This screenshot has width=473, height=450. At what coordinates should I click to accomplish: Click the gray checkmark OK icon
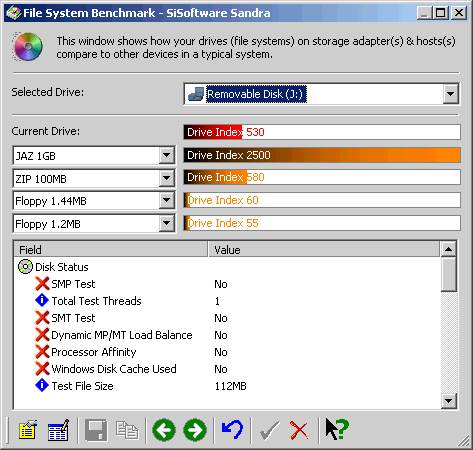tap(269, 430)
